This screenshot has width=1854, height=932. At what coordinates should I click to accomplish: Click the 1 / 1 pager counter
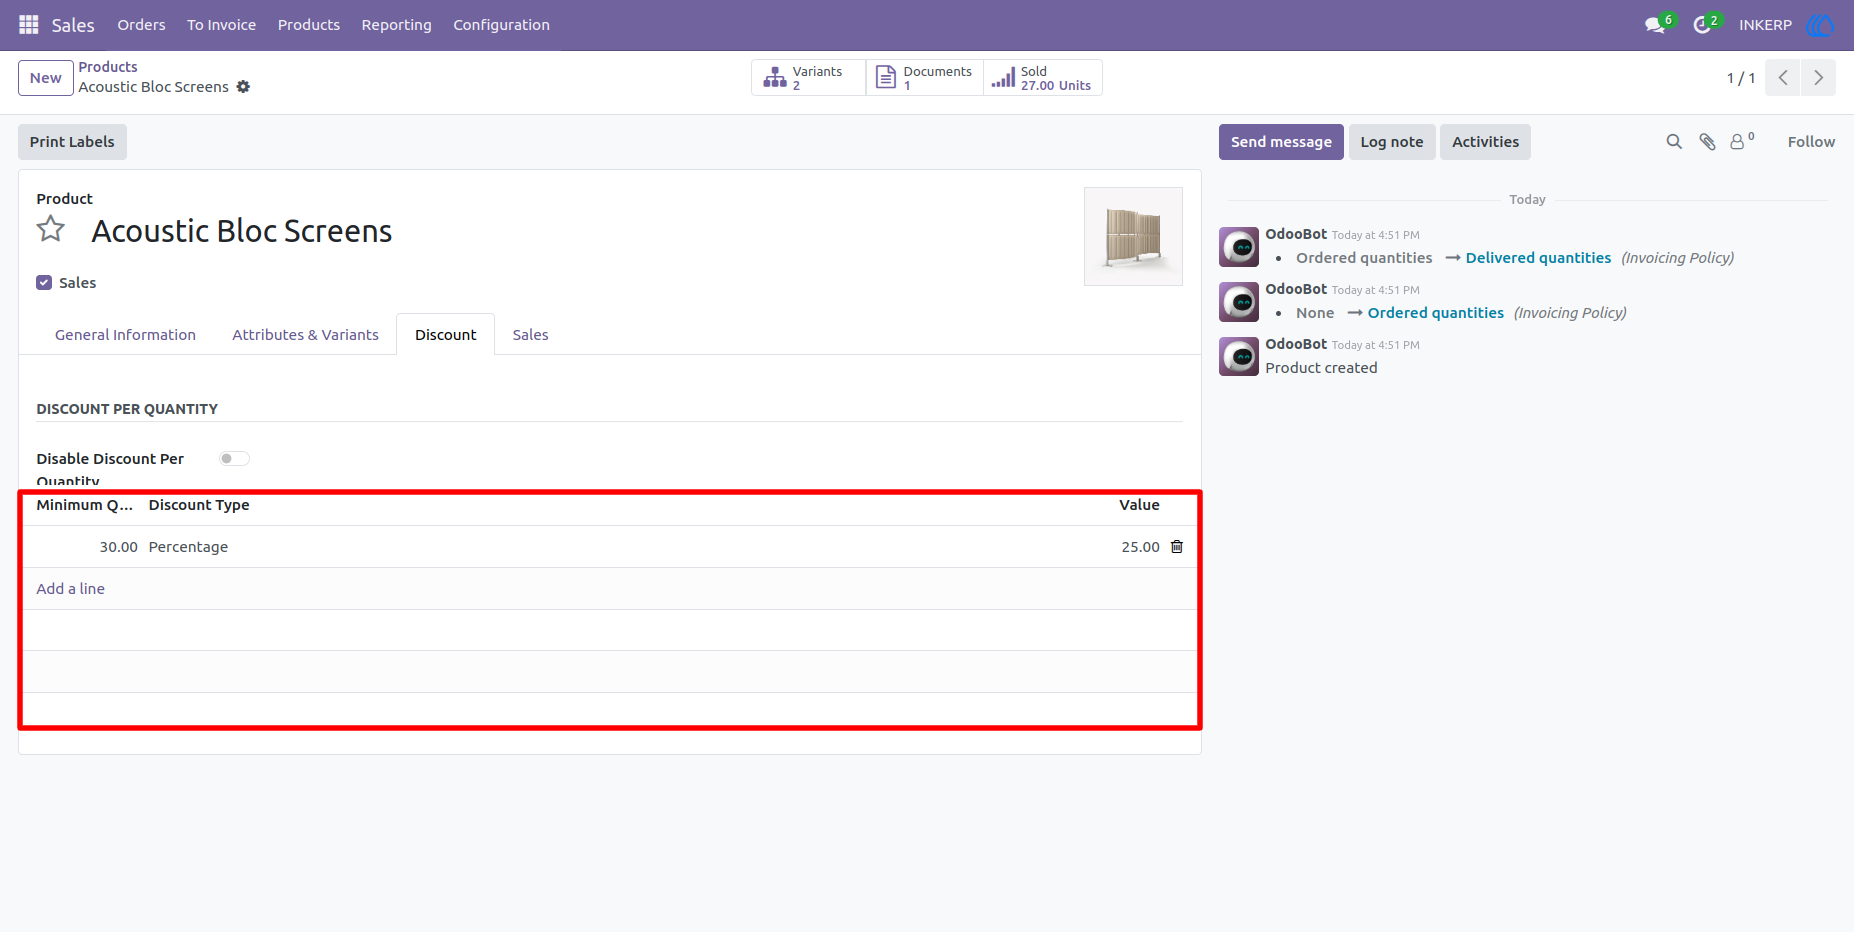pos(1741,78)
